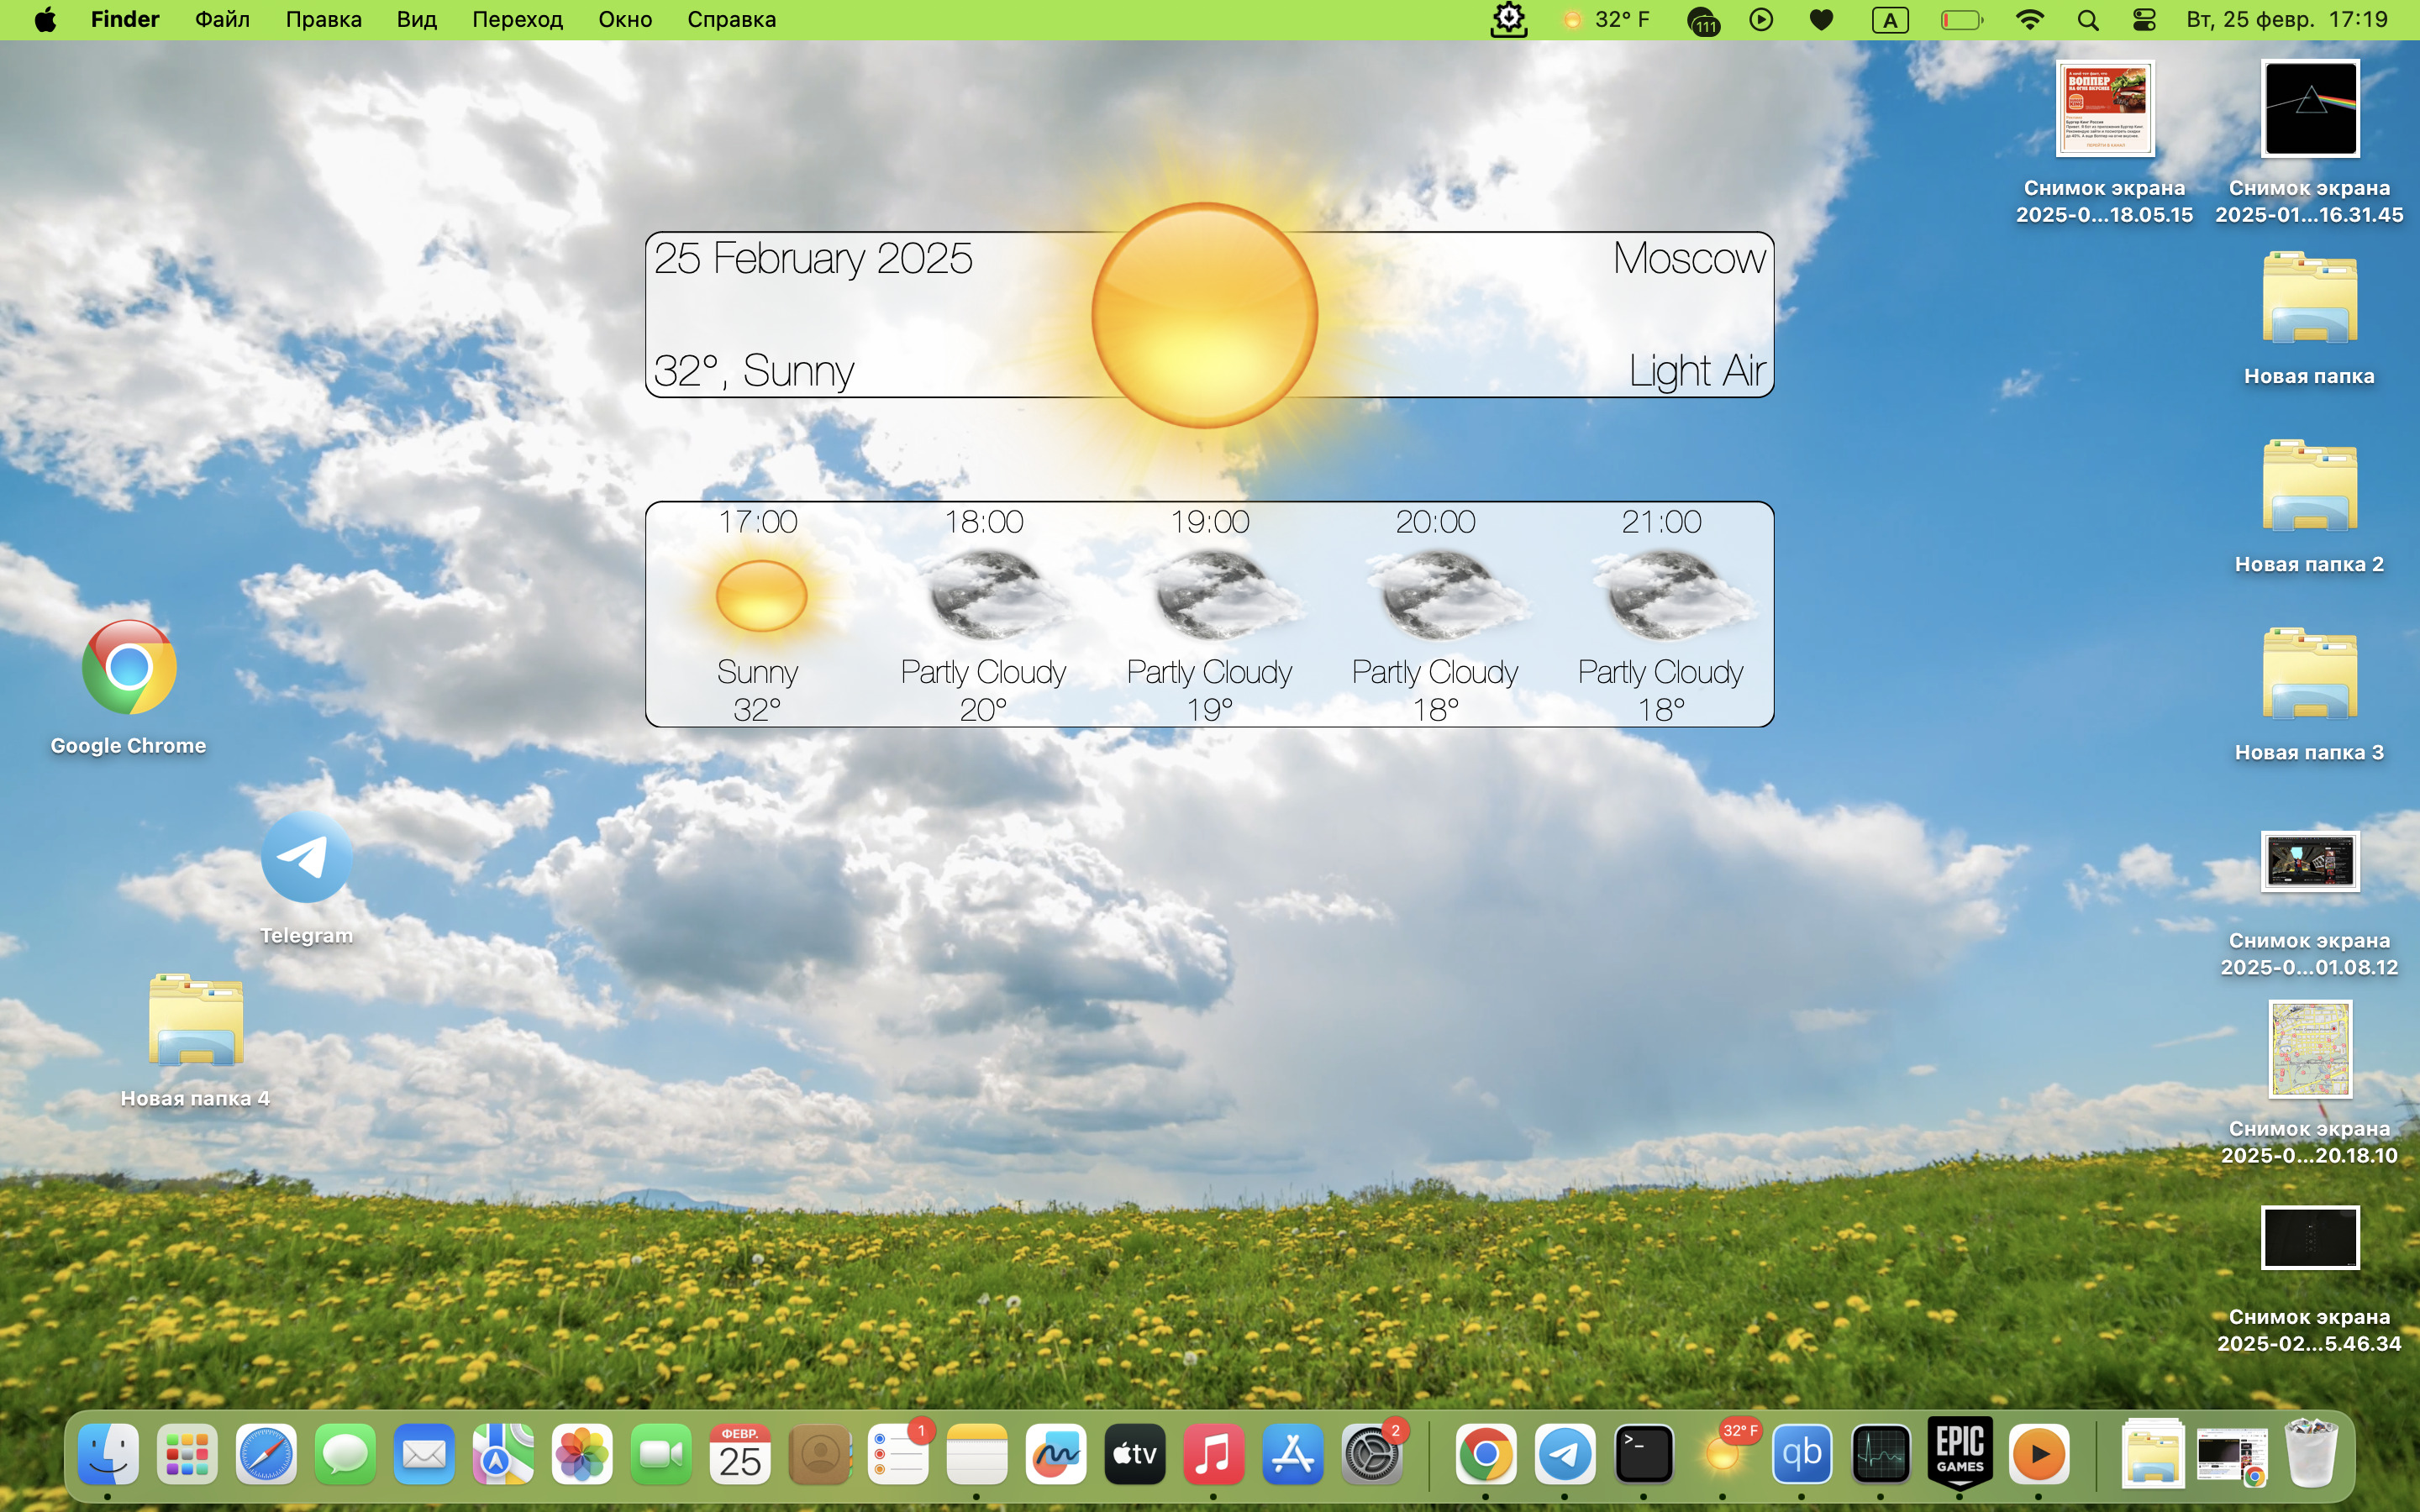Select the Pink Floyd prism screenshot thumbnail
The height and width of the screenshot is (1512, 2420).
(x=2309, y=108)
